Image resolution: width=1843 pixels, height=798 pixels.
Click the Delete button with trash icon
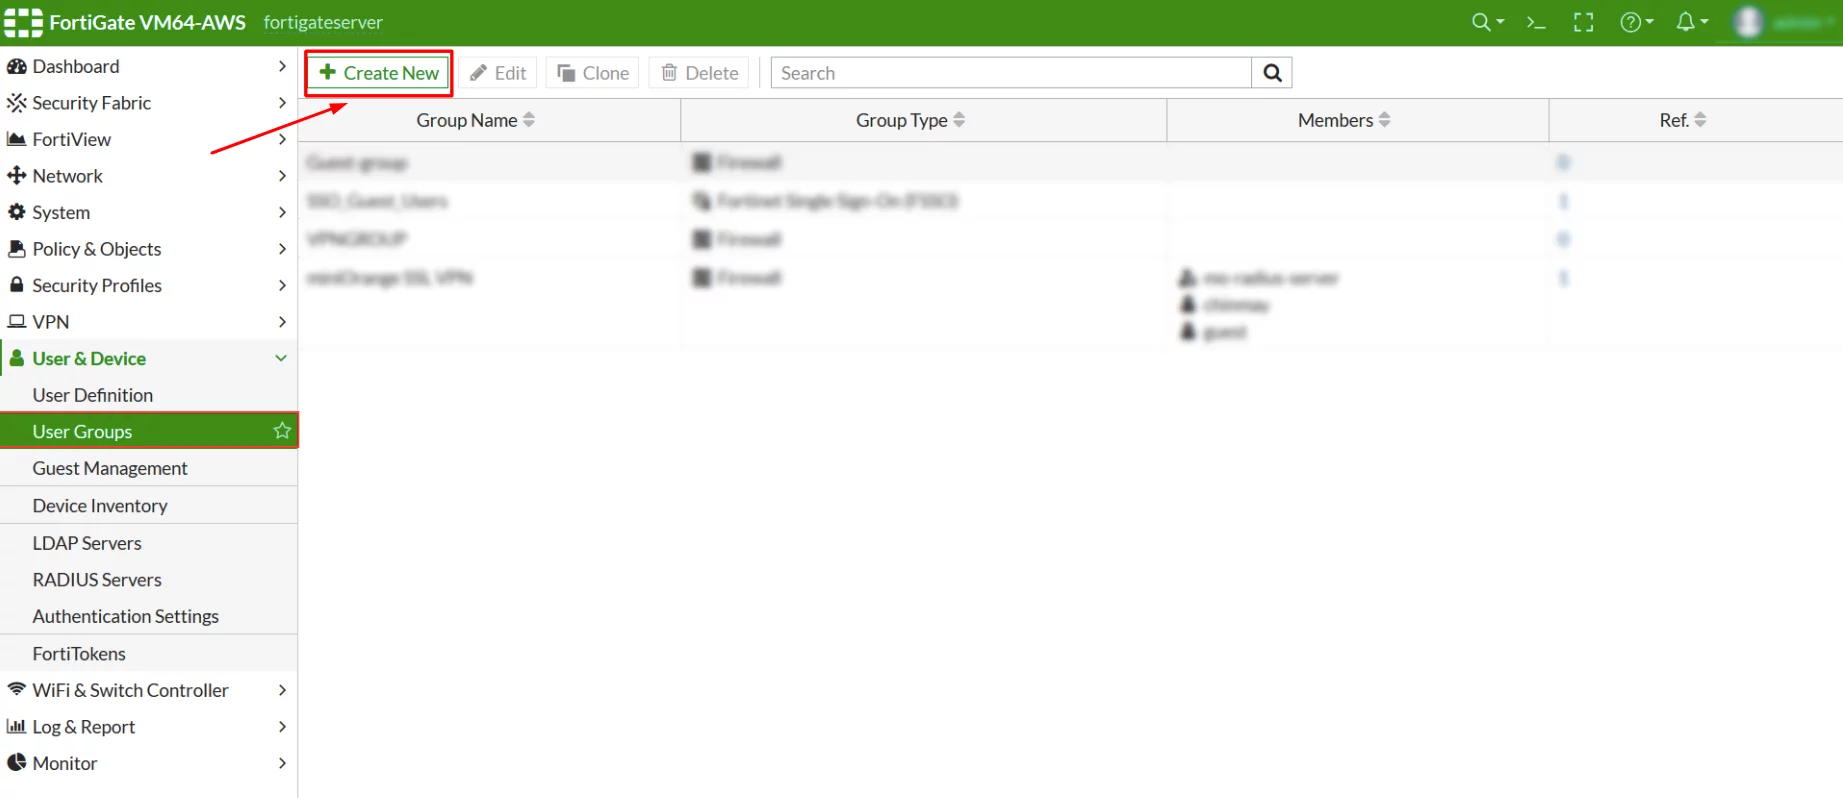[x=699, y=73]
